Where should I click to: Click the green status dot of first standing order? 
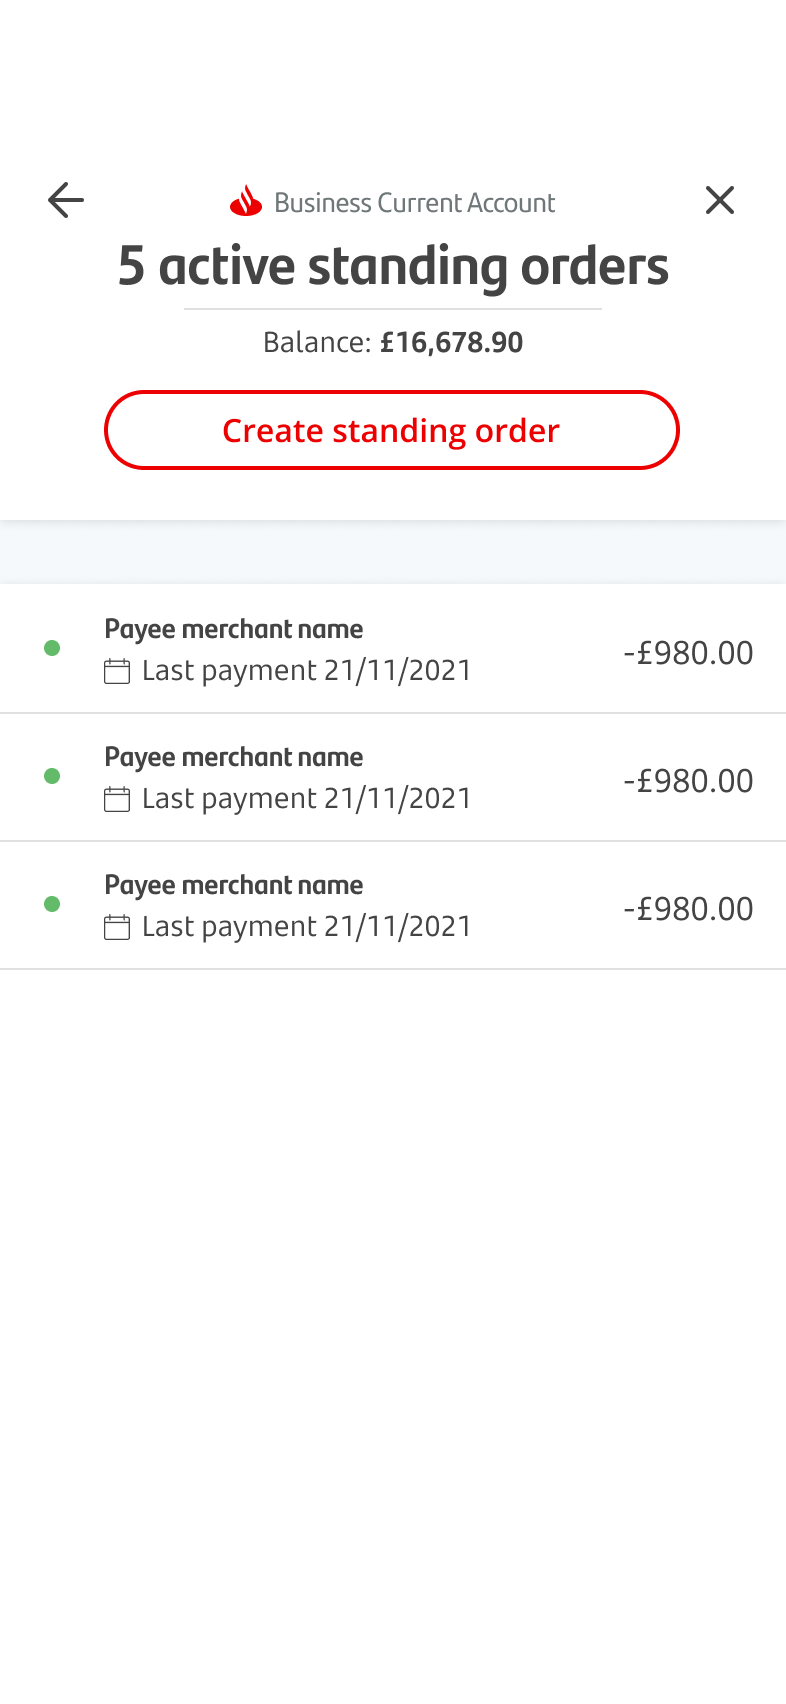(52, 649)
